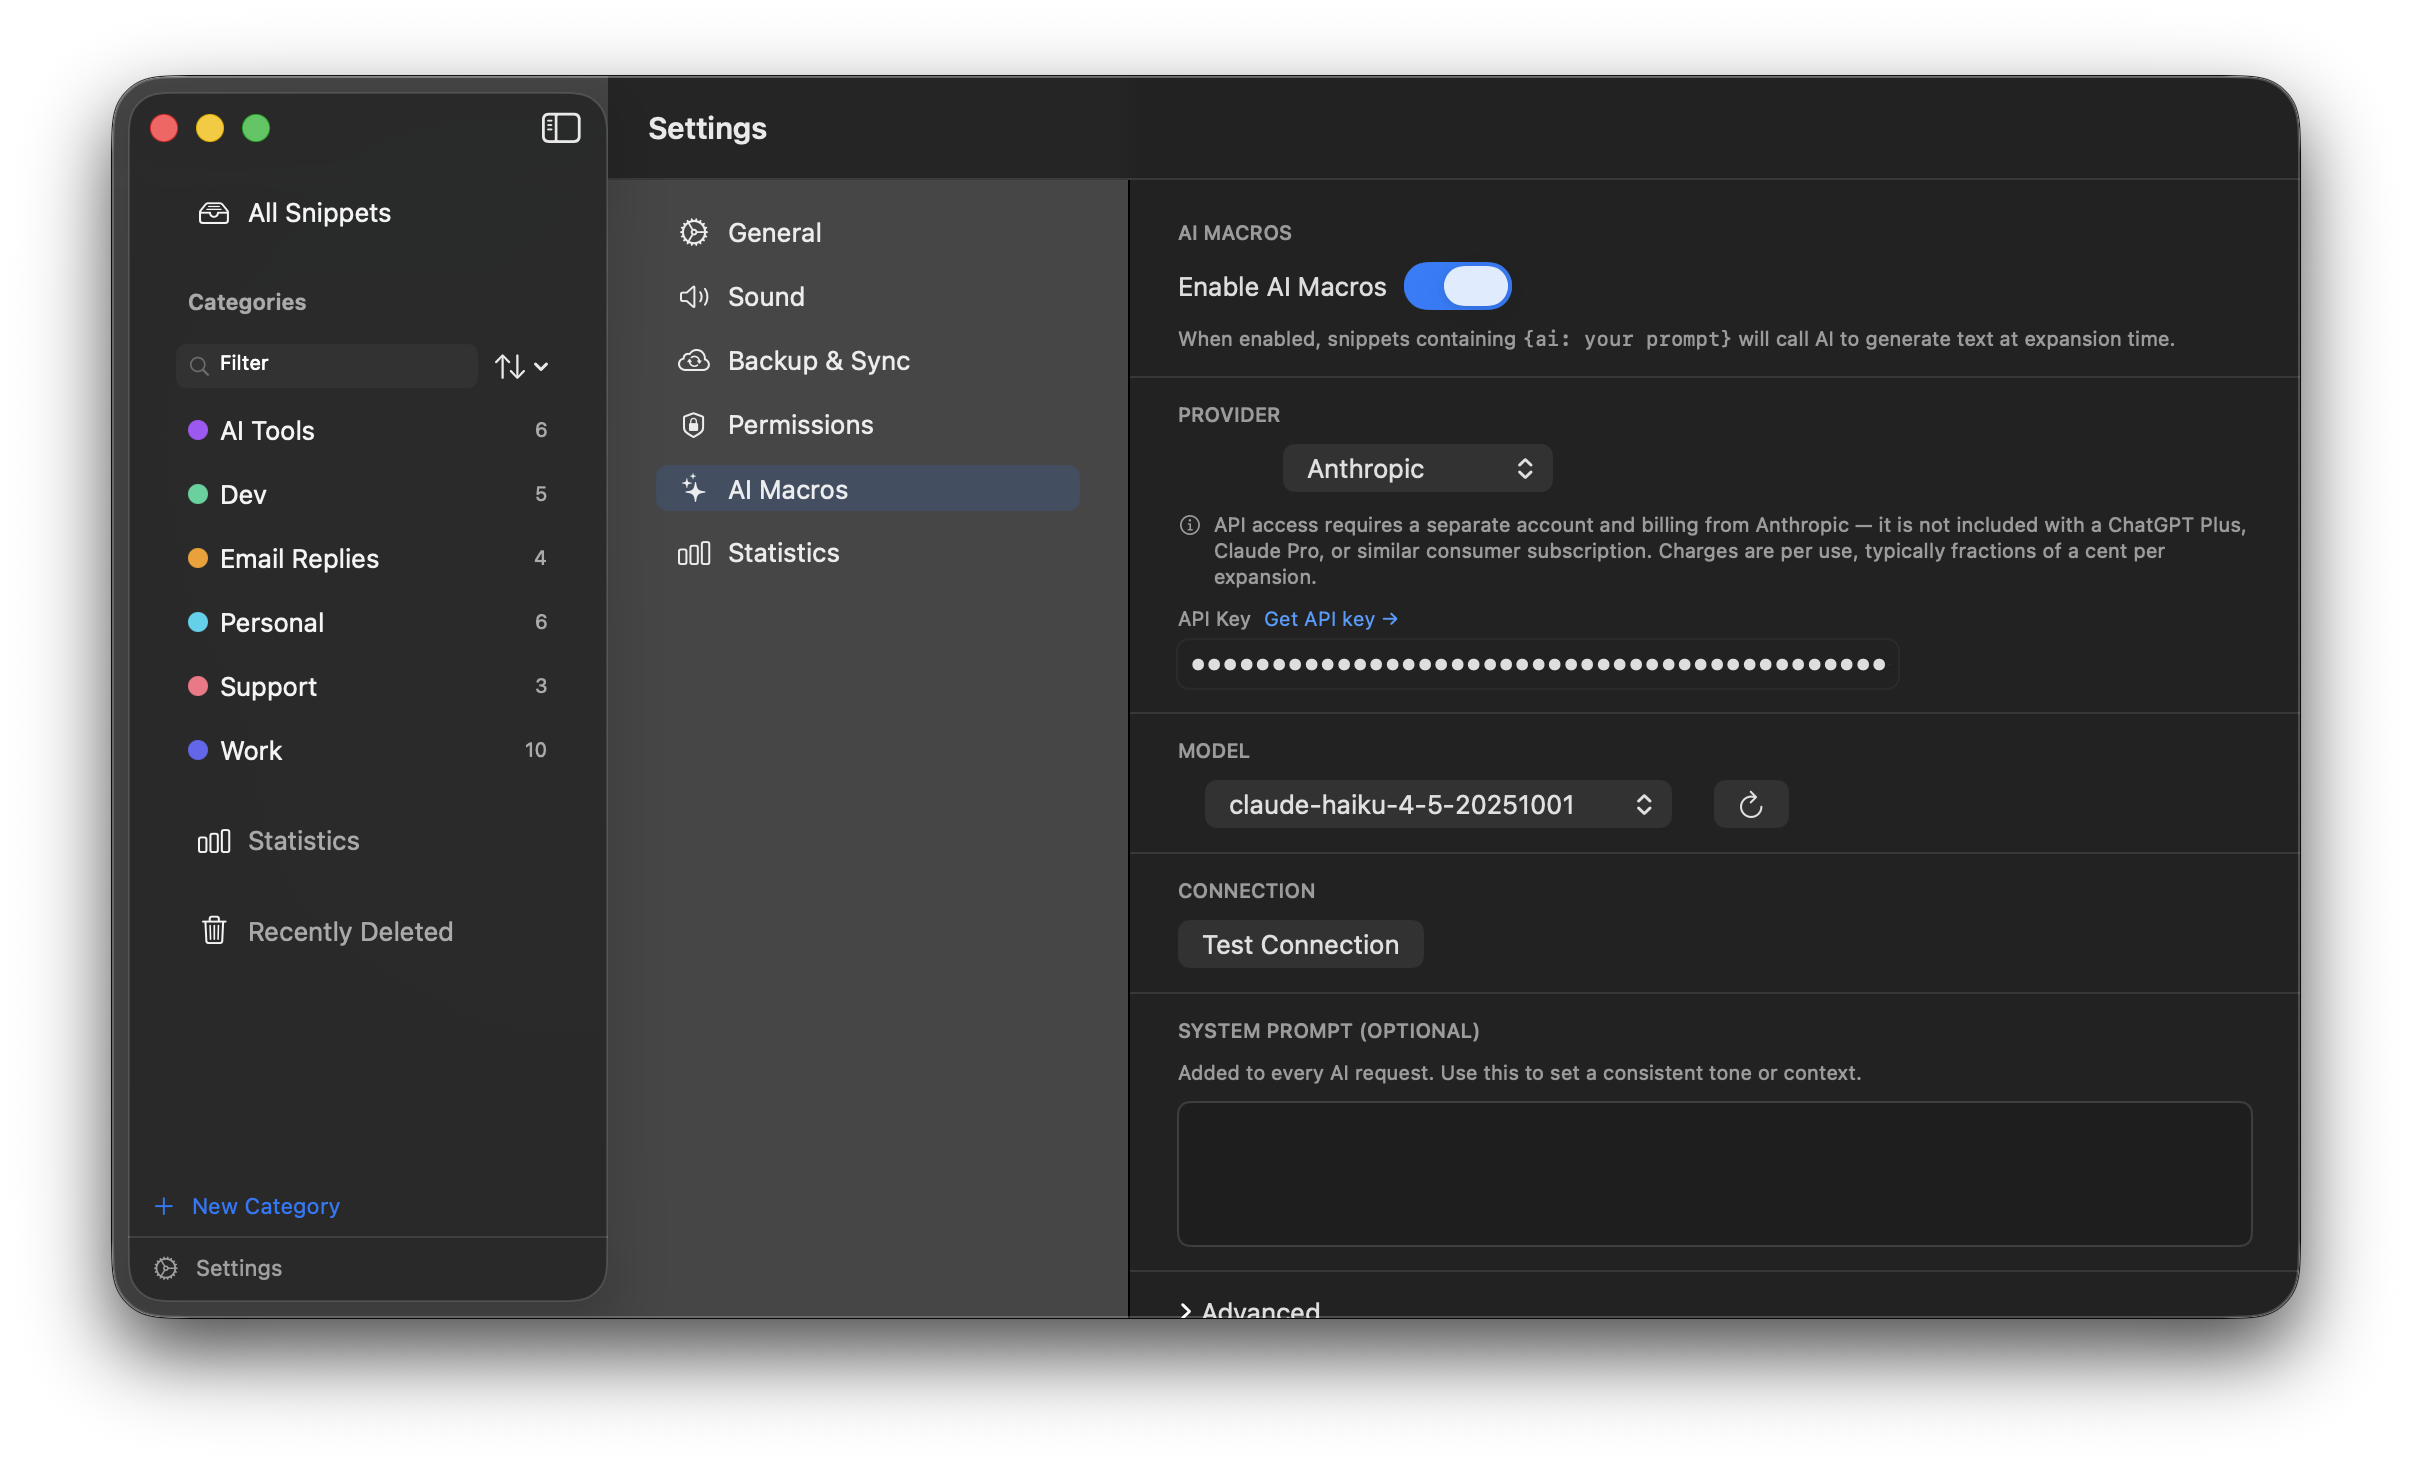The image size is (2412, 1466).
Task: Click the 'CONNECTION' section label
Action: (x=1246, y=891)
